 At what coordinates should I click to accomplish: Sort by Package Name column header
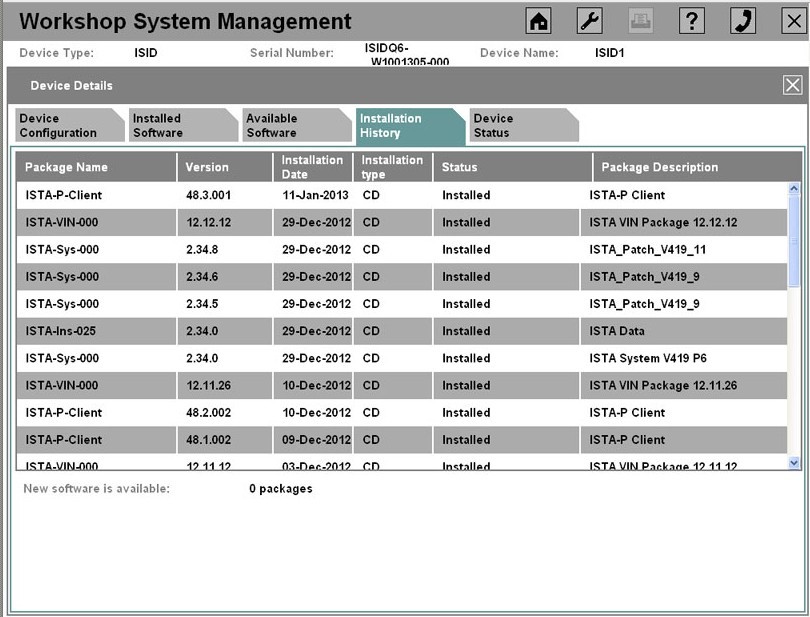point(96,167)
